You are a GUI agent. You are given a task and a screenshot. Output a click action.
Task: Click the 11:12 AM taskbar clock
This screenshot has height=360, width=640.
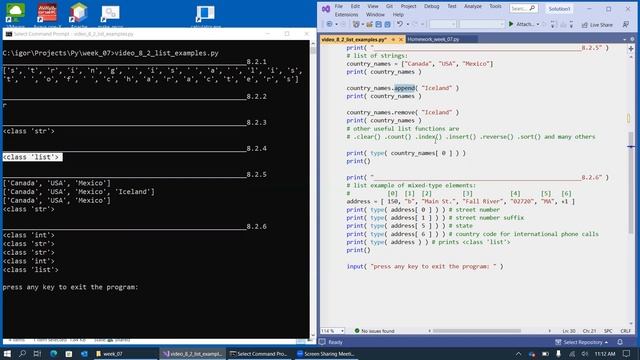[x=605, y=354]
